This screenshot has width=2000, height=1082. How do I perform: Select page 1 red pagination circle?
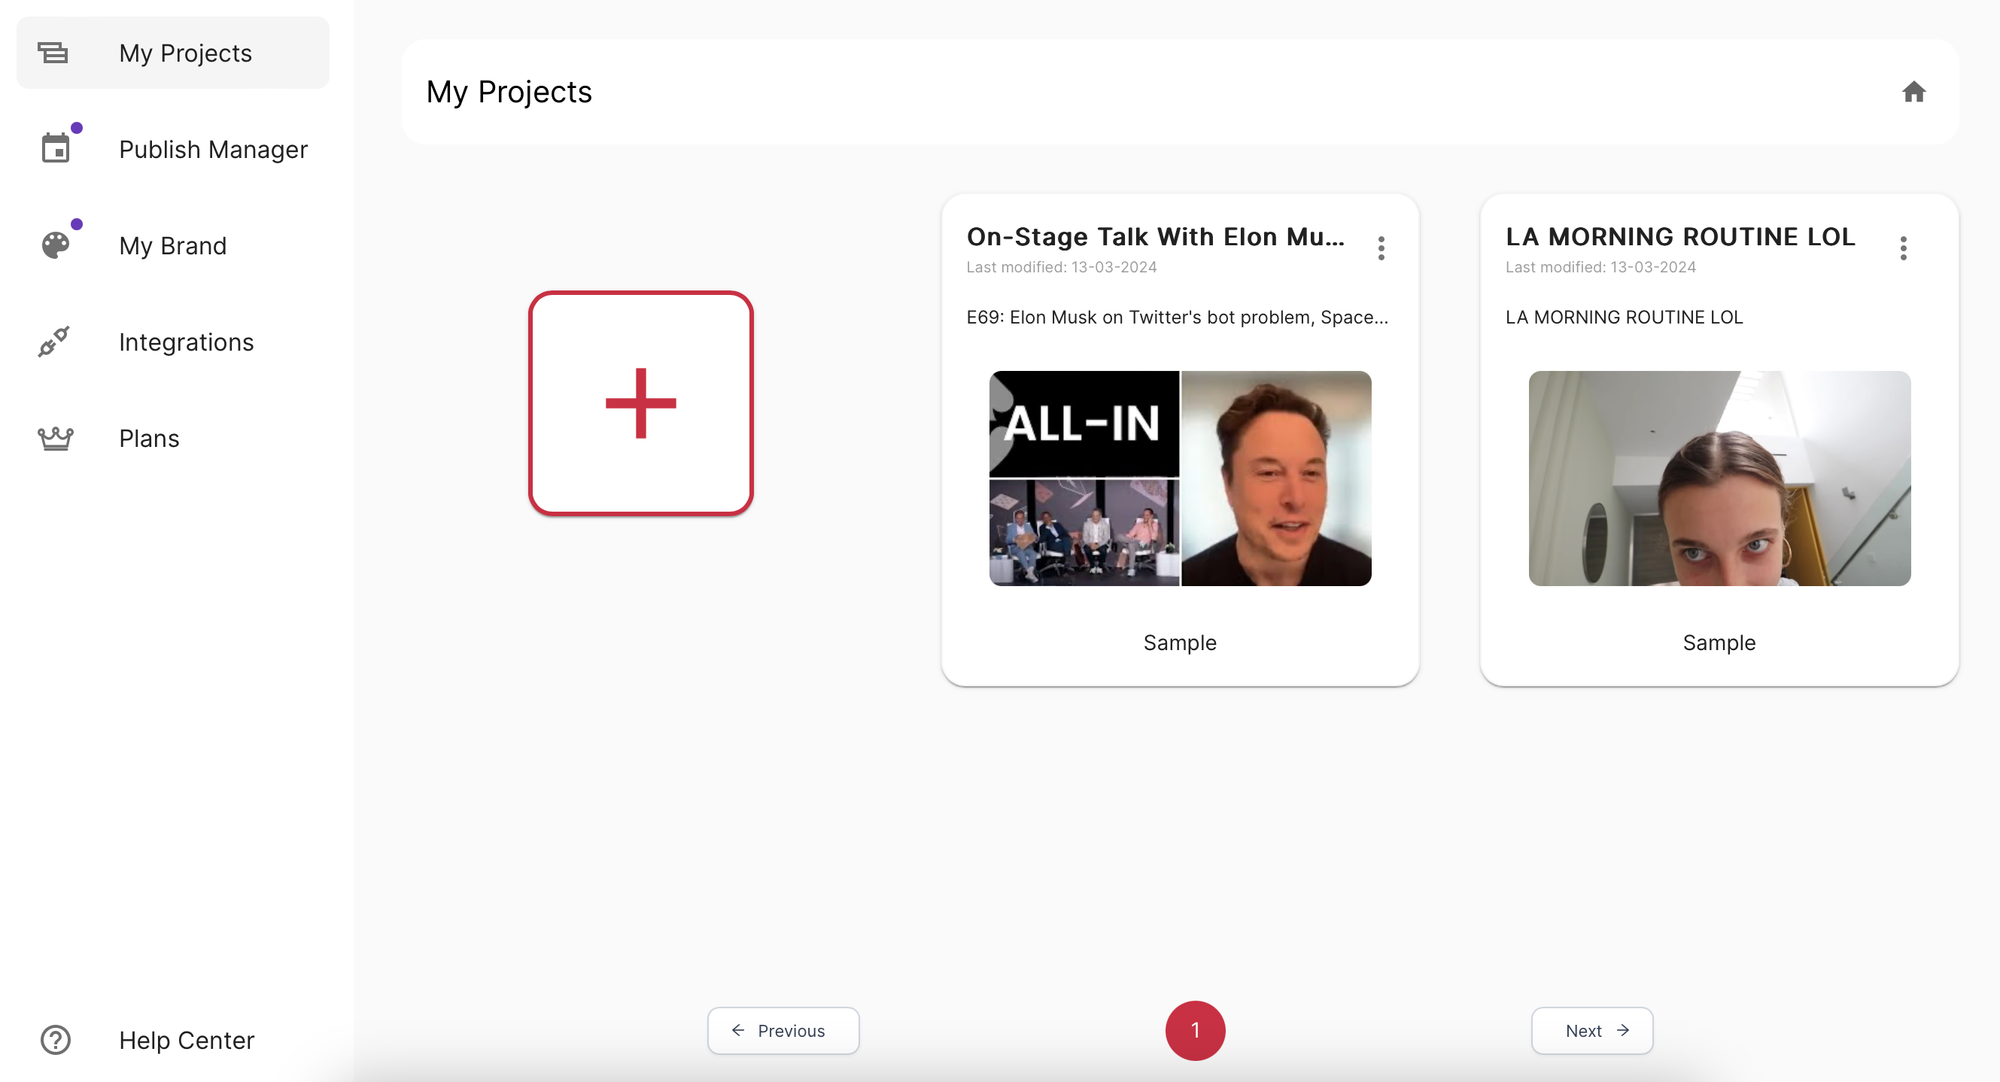(1195, 1030)
